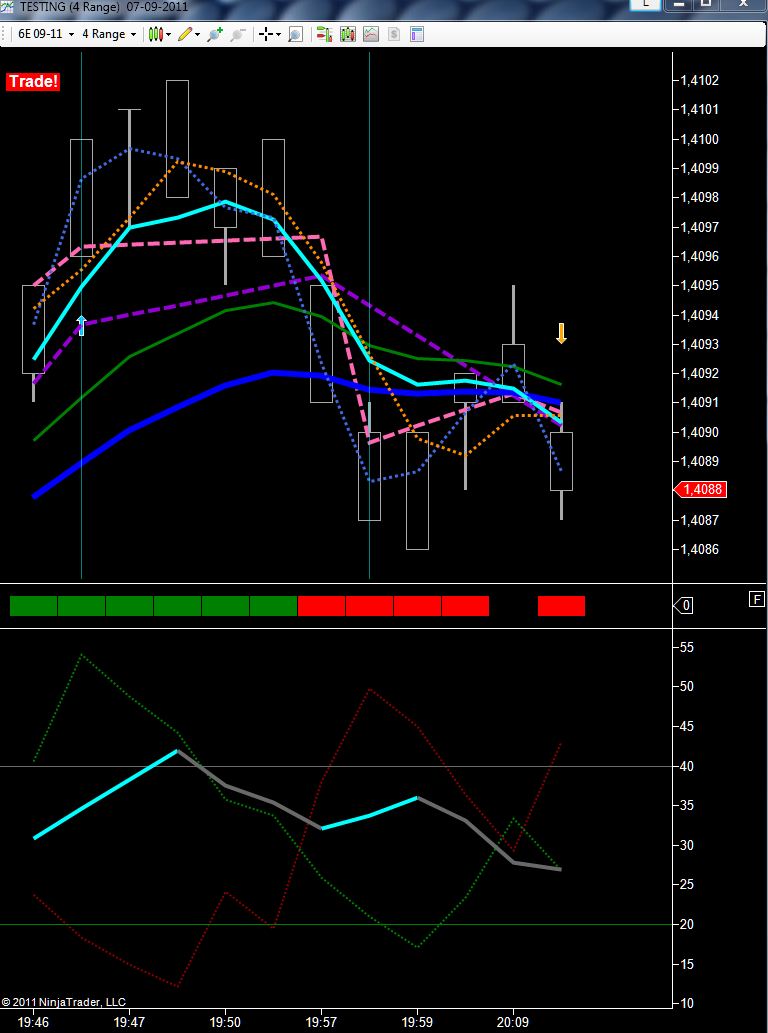The height and width of the screenshot is (1033, 768).
Task: Click the isolated last red trend block
Action: (561, 605)
